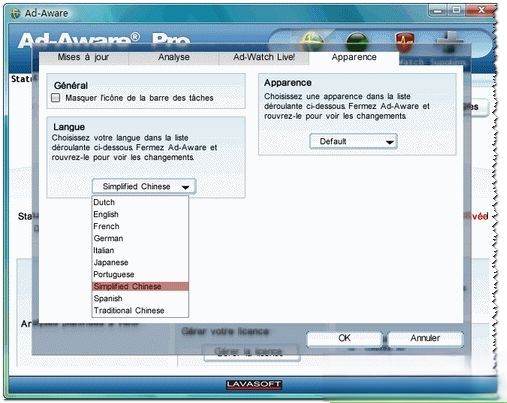Click the Annuler button
This screenshot has height=403, width=507.
tap(425, 338)
